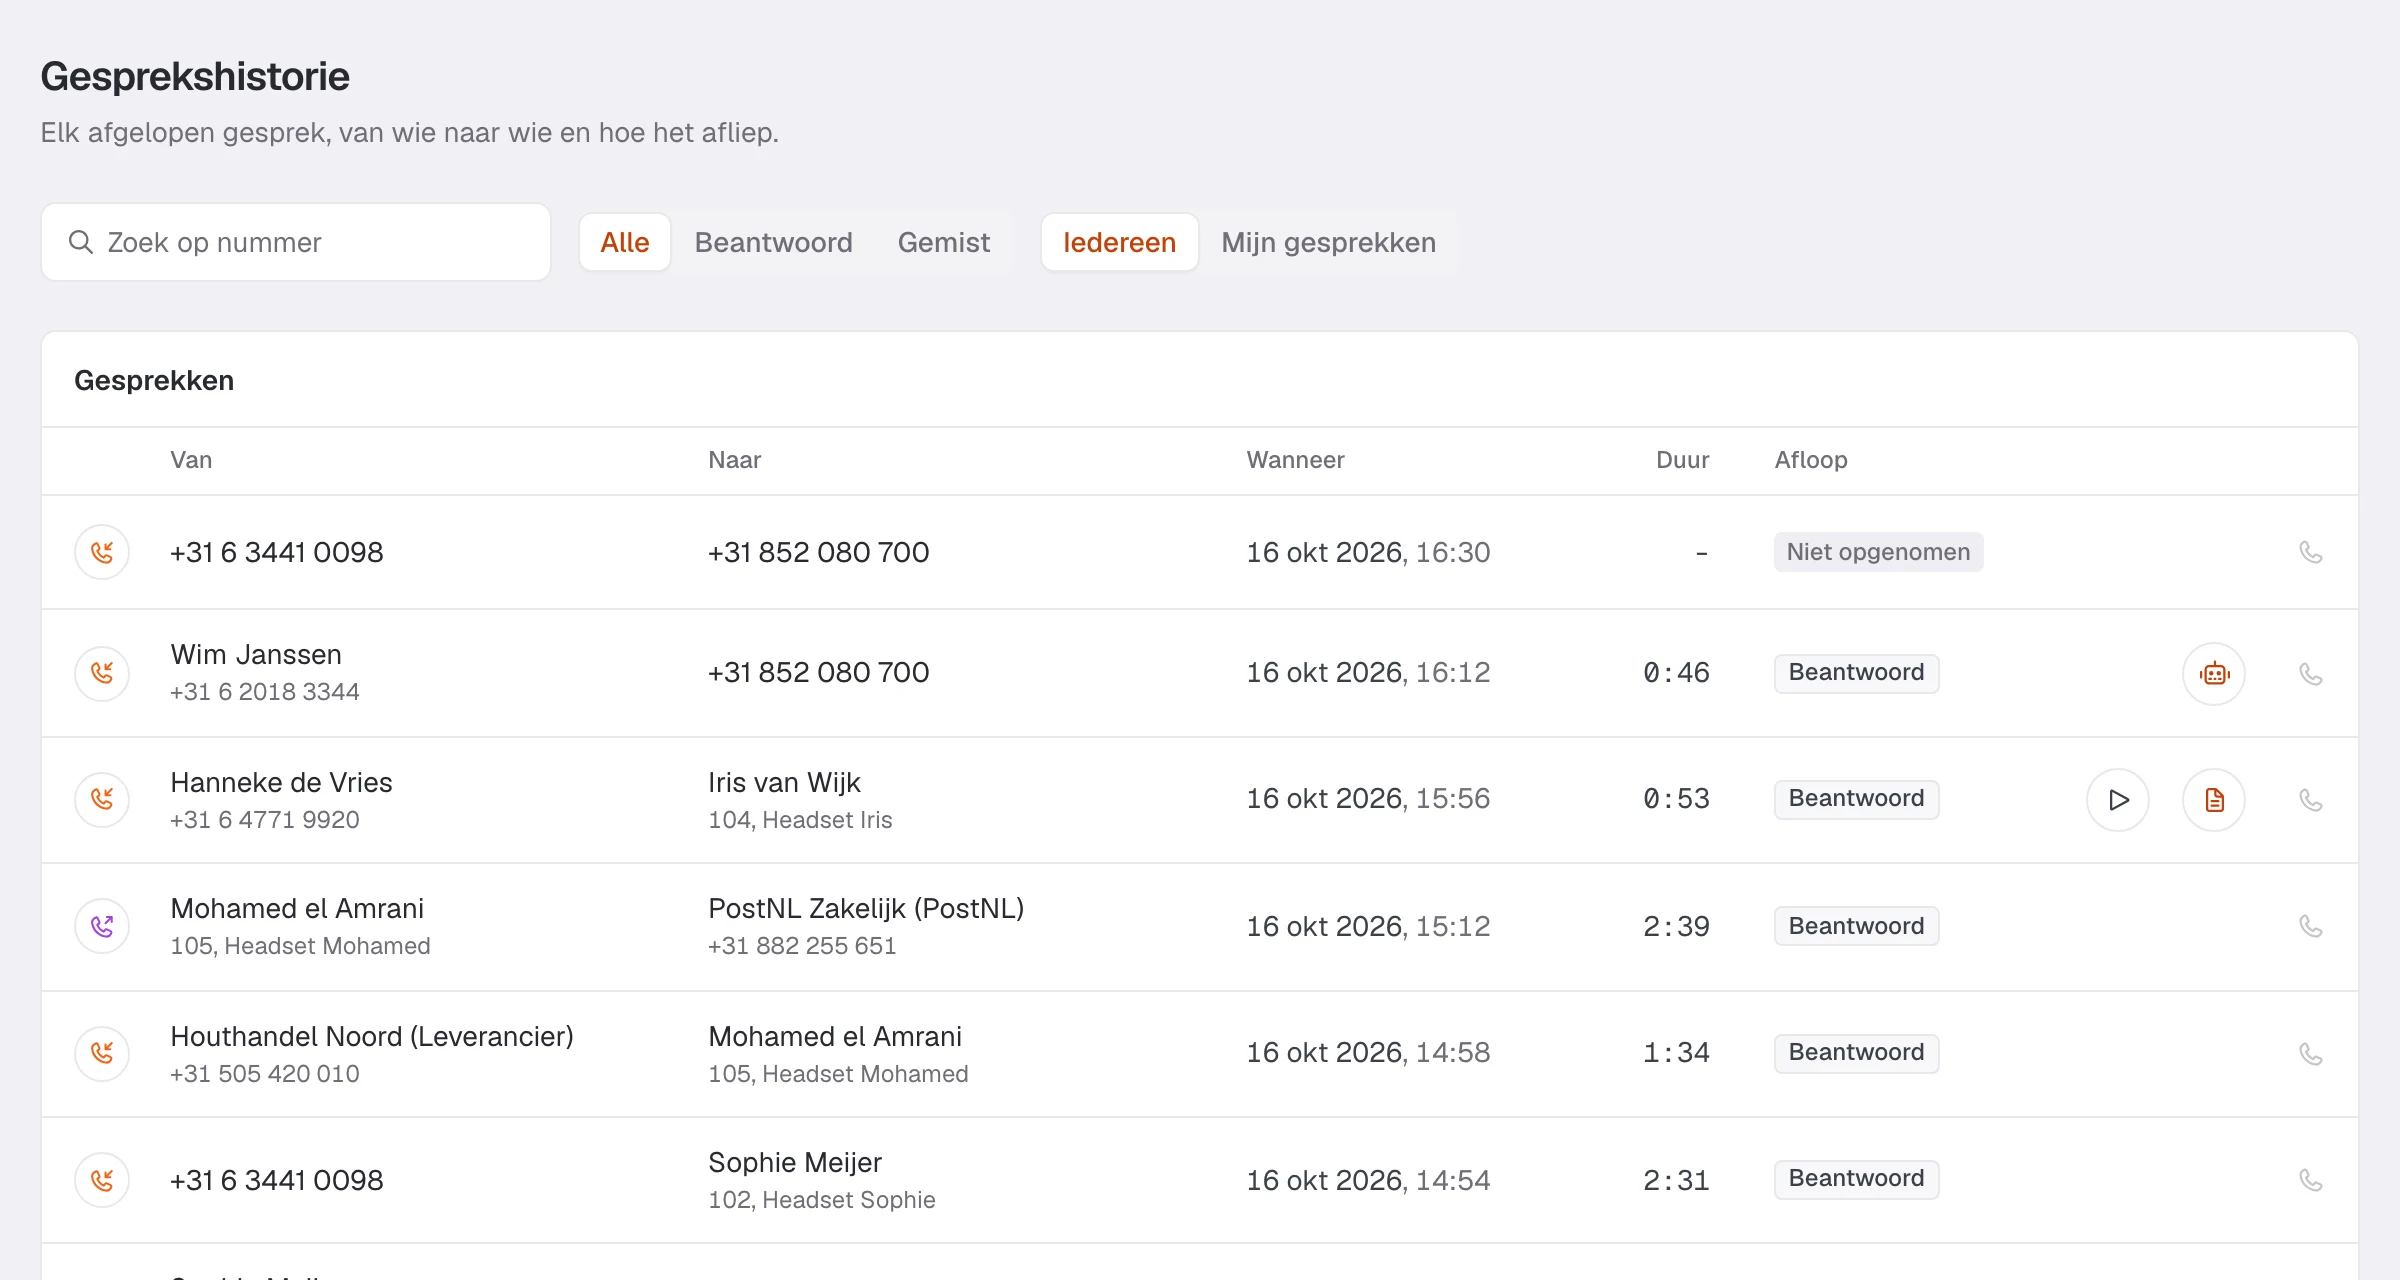The width and height of the screenshot is (2400, 1280).
Task: Click caller name Wim Janssen
Action: click(x=256, y=655)
